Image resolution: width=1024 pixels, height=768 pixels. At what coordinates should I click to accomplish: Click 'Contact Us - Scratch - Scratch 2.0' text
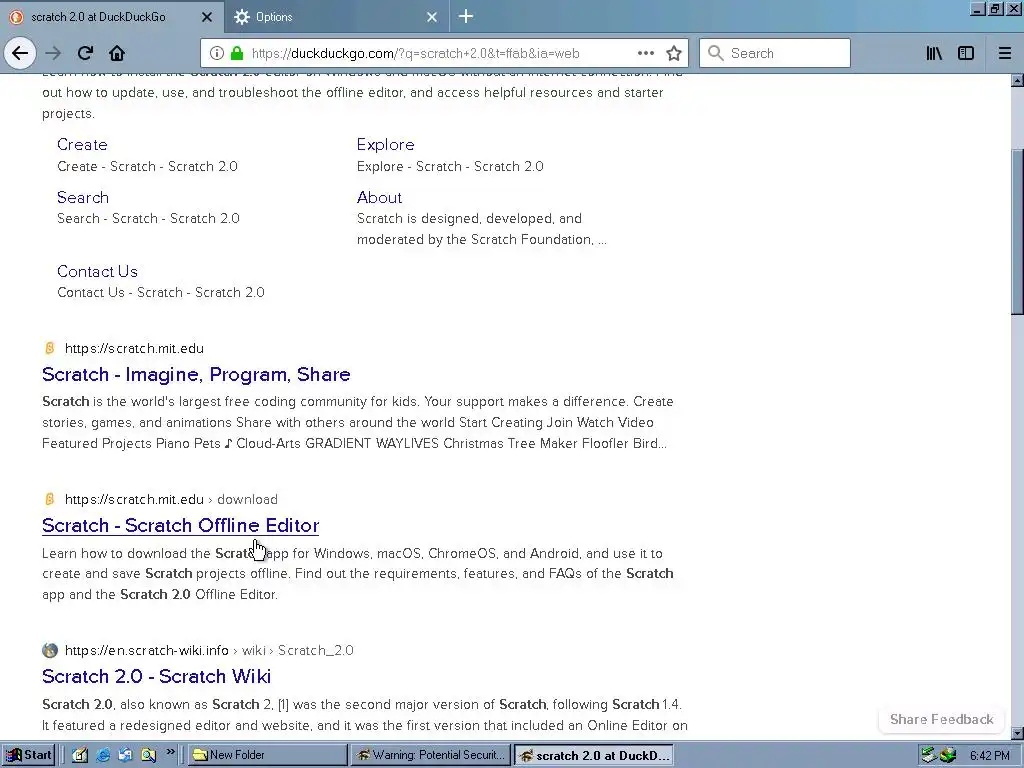tap(161, 292)
